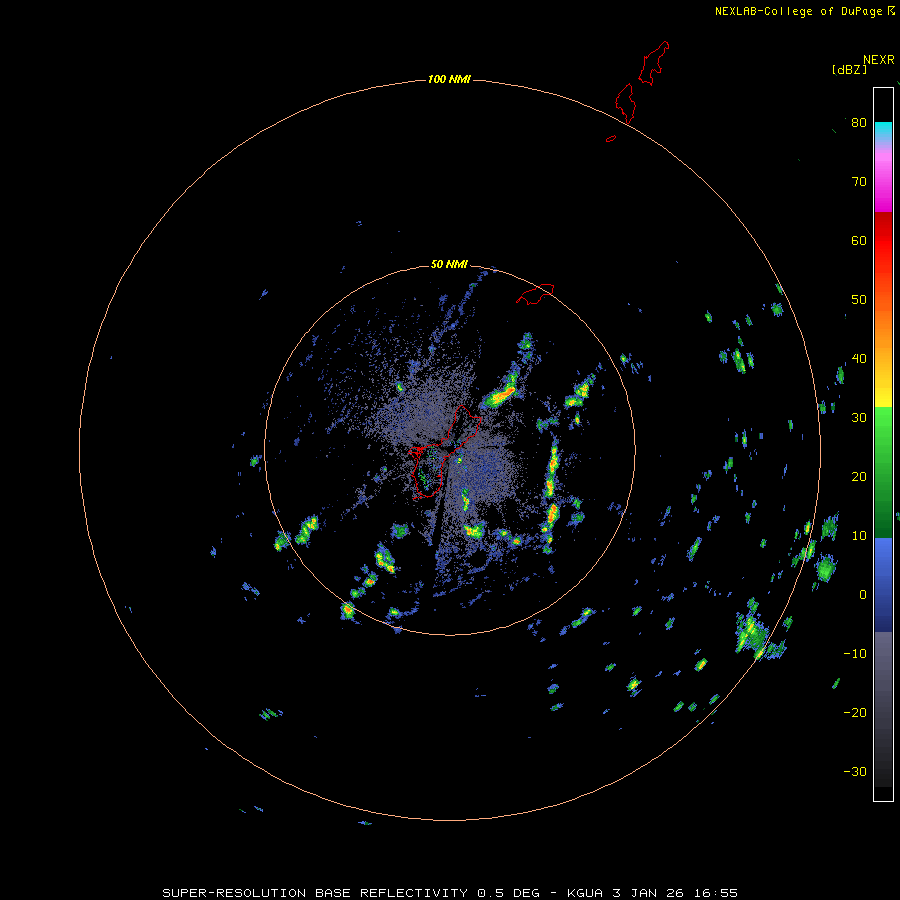Screen dimensions: 900x900
Task: Click the 10 value on the dBZ scale
Action: pyautogui.click(x=859, y=536)
